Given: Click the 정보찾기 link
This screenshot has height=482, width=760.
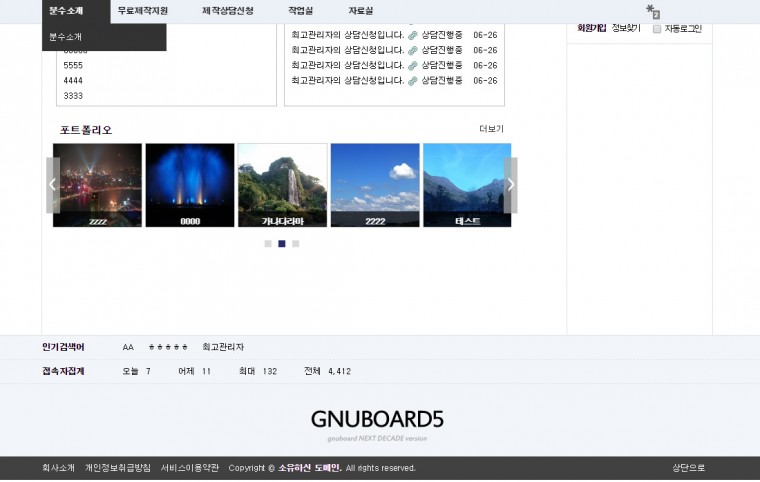Looking at the screenshot, I should 626,28.
